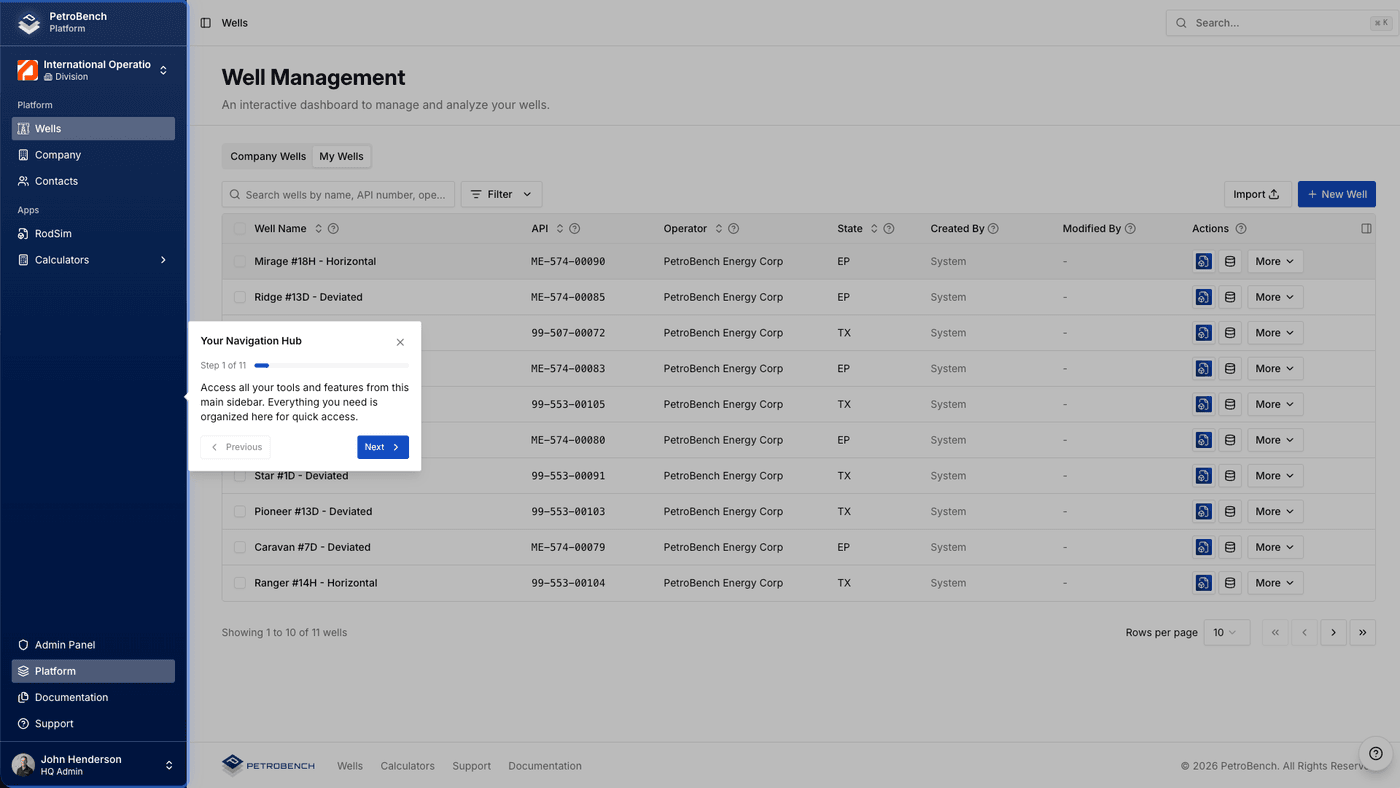Click the New Well button
Image resolution: width=1400 pixels, height=788 pixels.
pos(1336,194)
